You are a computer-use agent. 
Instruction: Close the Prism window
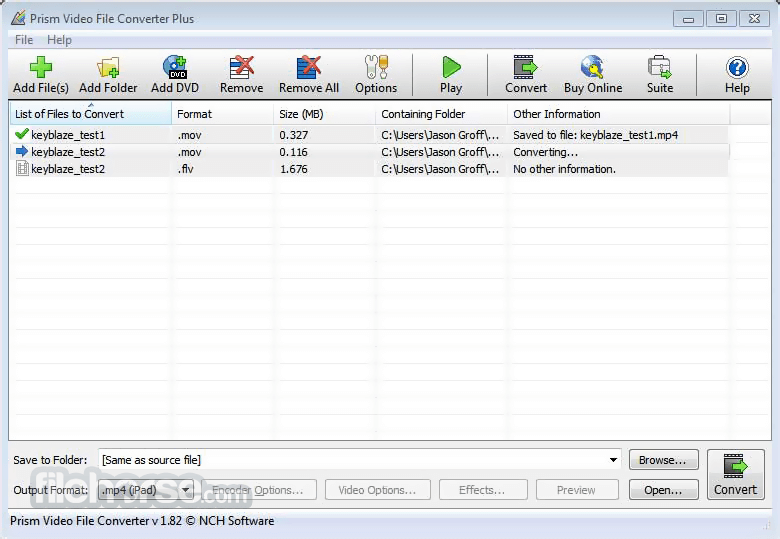754,19
